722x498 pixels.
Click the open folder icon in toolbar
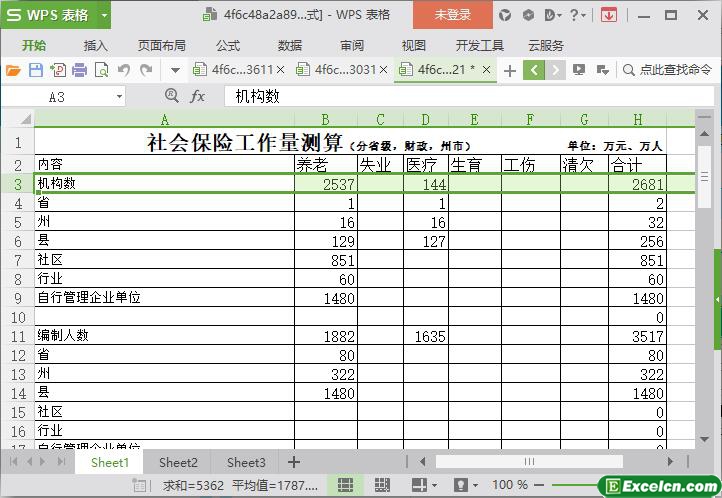click(13, 70)
